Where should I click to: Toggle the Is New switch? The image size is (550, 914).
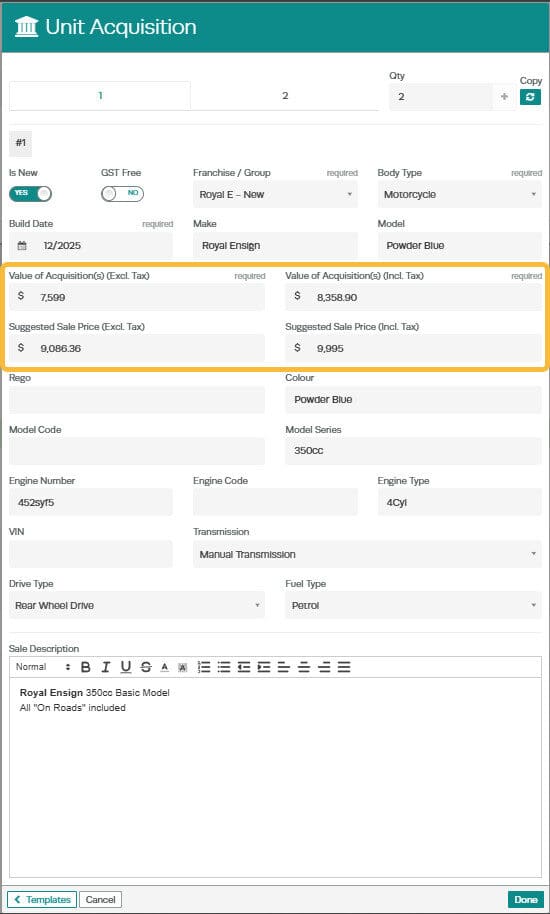(x=30, y=194)
